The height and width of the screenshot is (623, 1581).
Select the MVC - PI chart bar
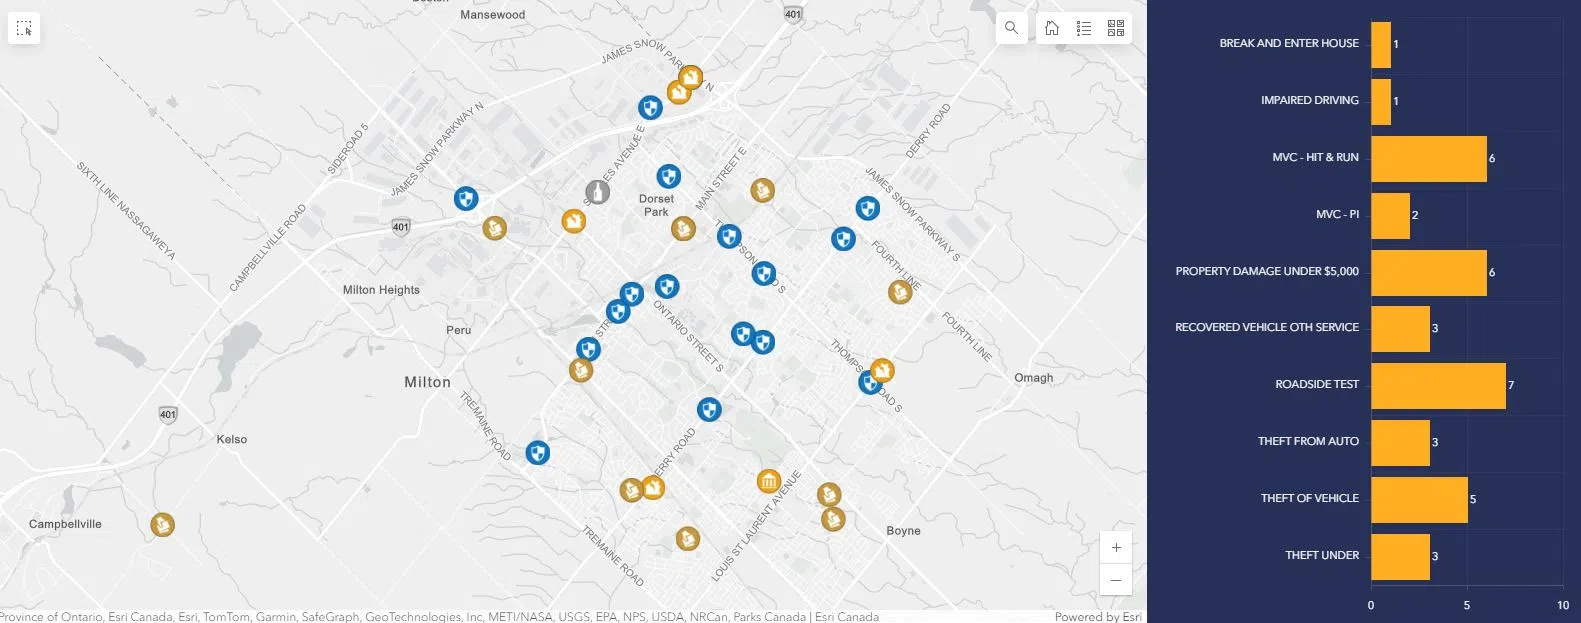point(1389,215)
